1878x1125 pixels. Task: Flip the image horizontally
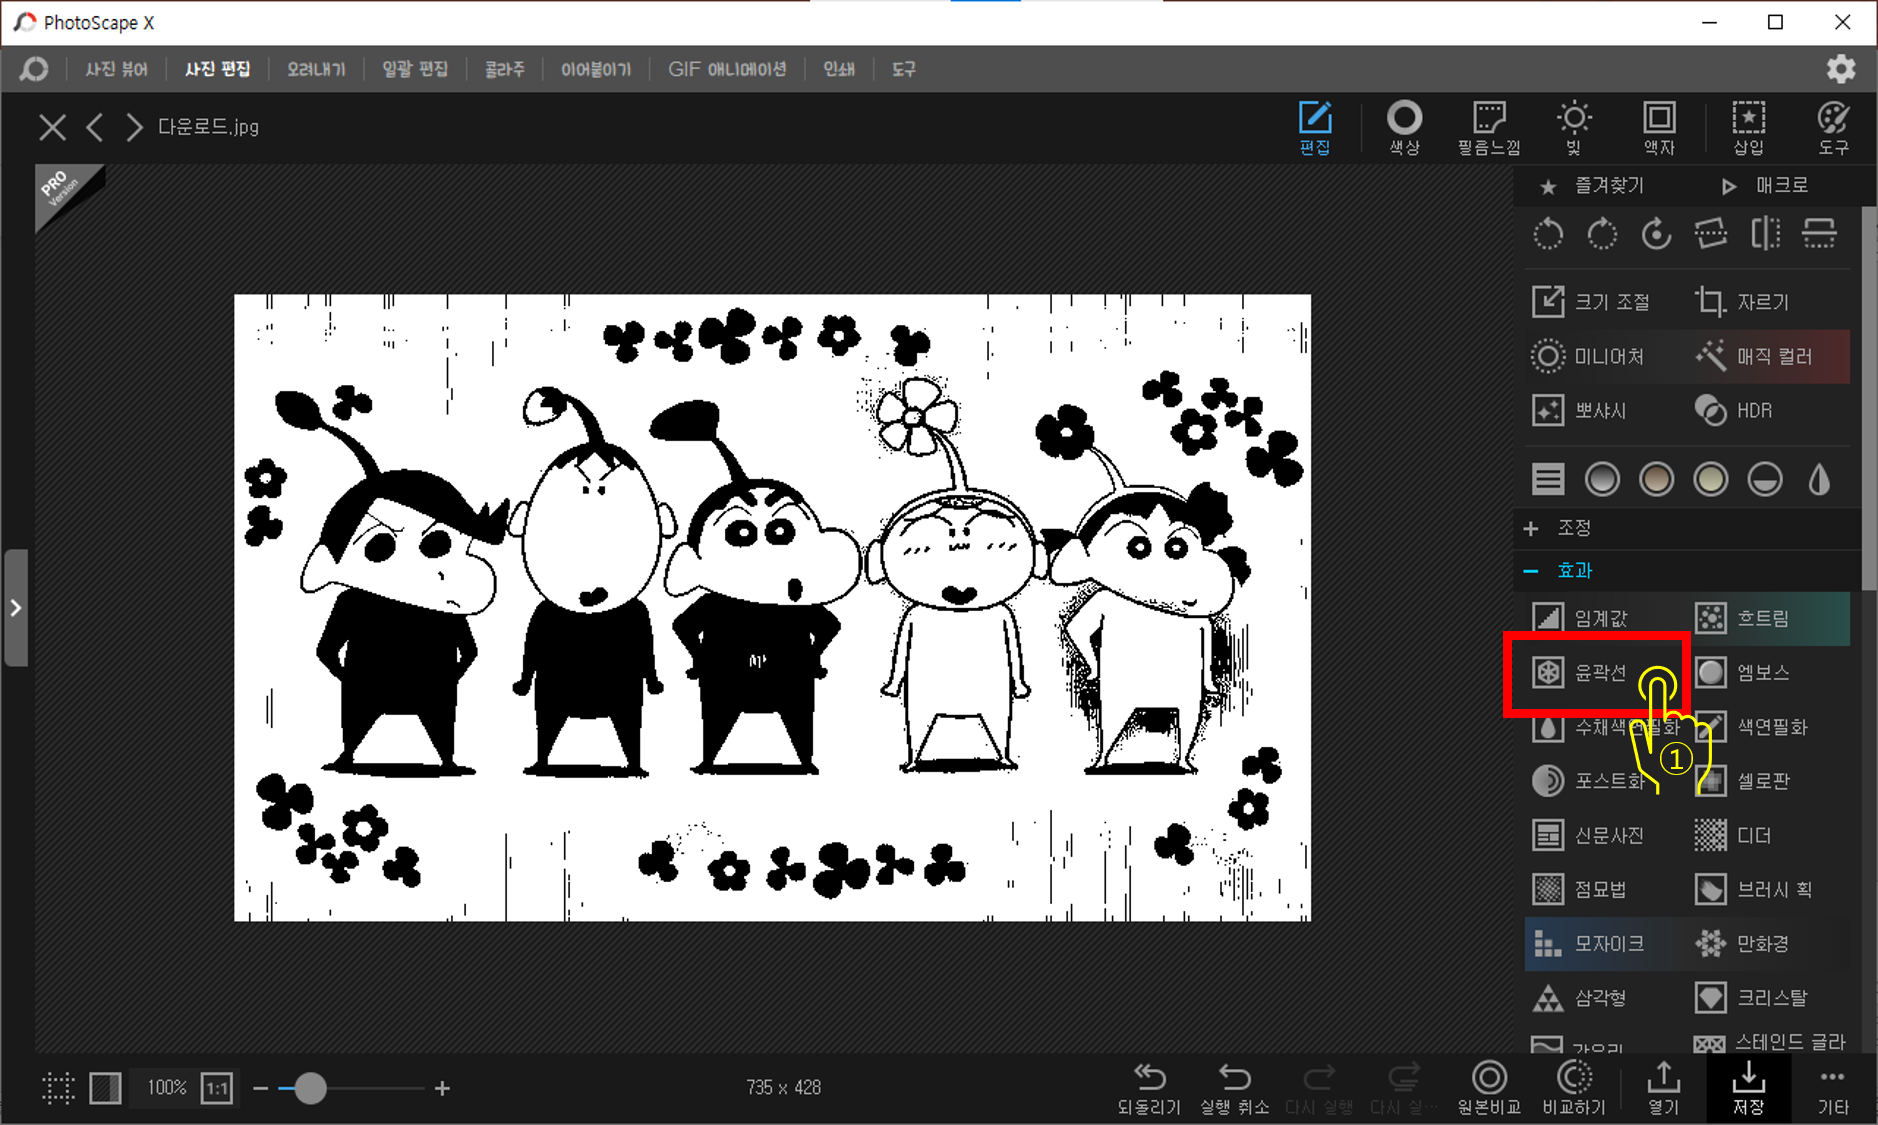point(1765,234)
